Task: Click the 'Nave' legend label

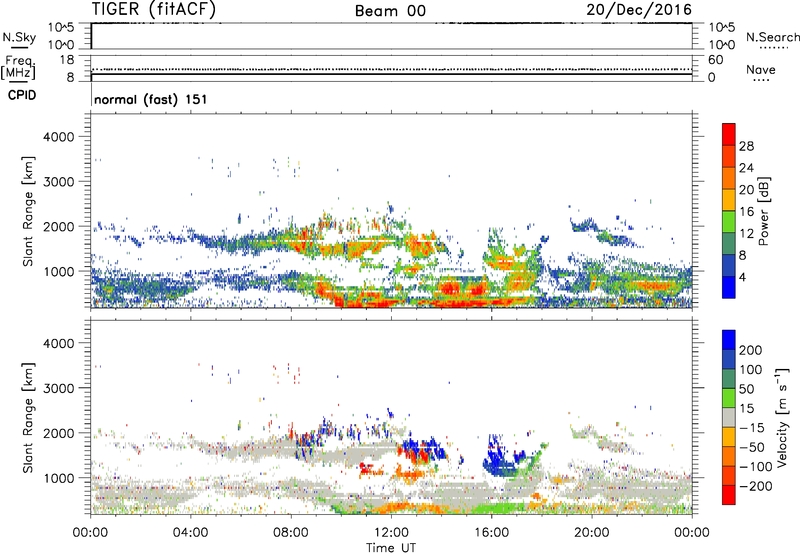Action: tap(761, 69)
